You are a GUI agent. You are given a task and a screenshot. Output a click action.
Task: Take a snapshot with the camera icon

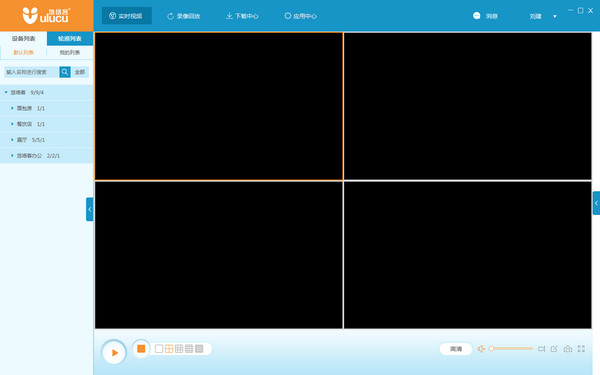click(568, 349)
